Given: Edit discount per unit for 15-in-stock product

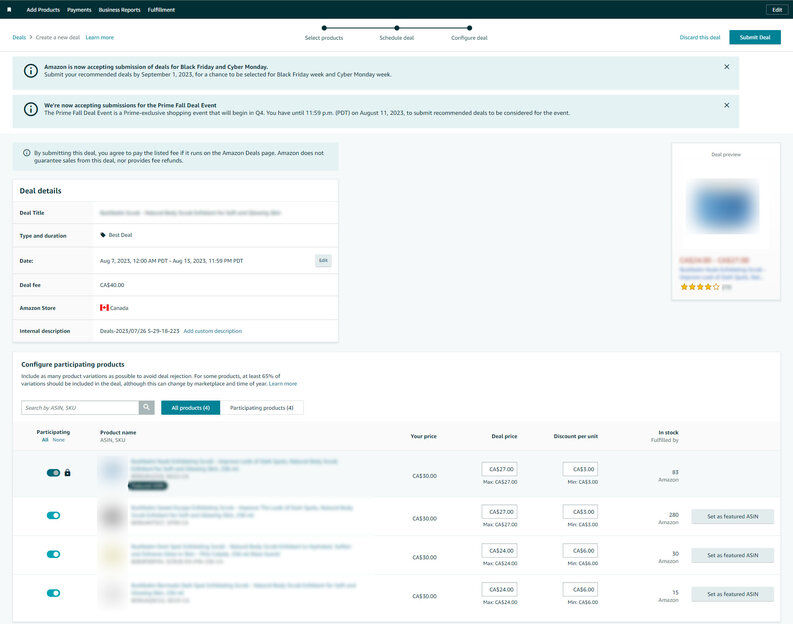Looking at the screenshot, I should (580, 590).
